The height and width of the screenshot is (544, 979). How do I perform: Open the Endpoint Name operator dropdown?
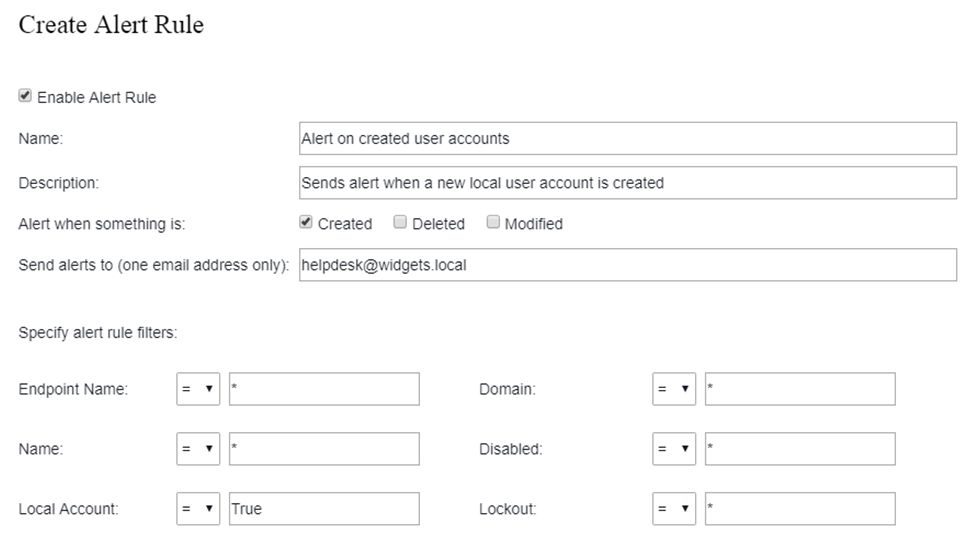coord(198,389)
